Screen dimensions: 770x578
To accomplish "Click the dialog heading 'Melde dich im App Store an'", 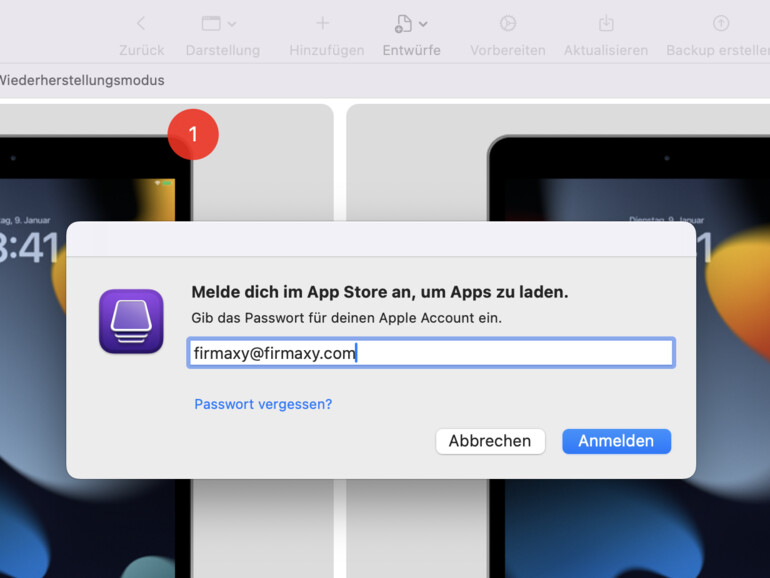I will point(380,292).
